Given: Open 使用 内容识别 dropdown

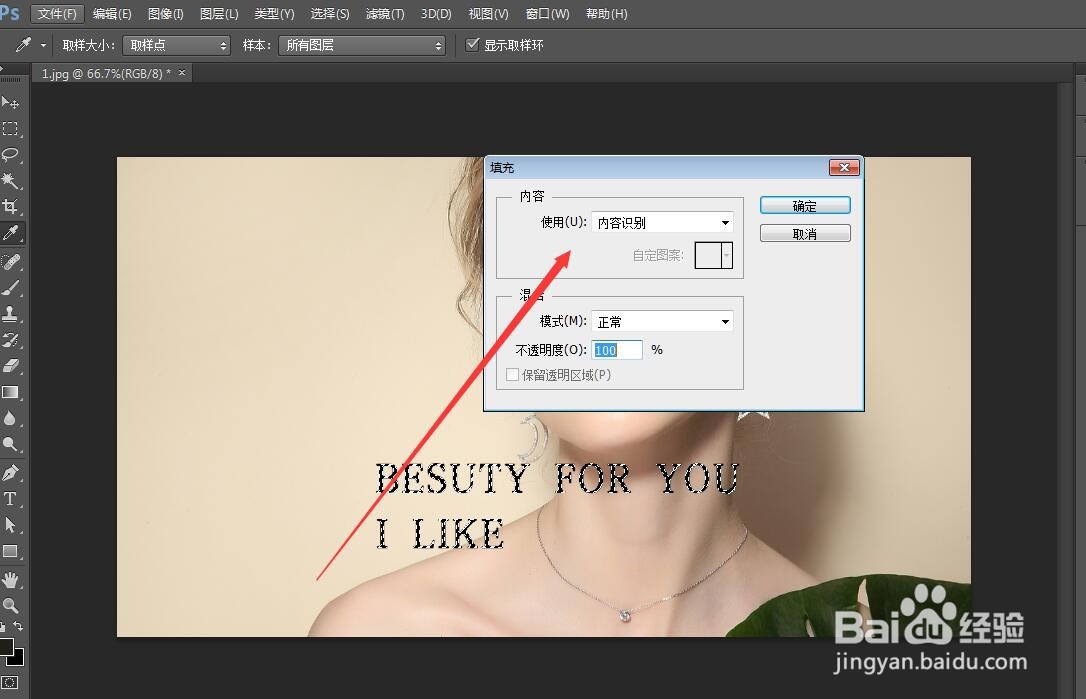Looking at the screenshot, I should [x=663, y=222].
